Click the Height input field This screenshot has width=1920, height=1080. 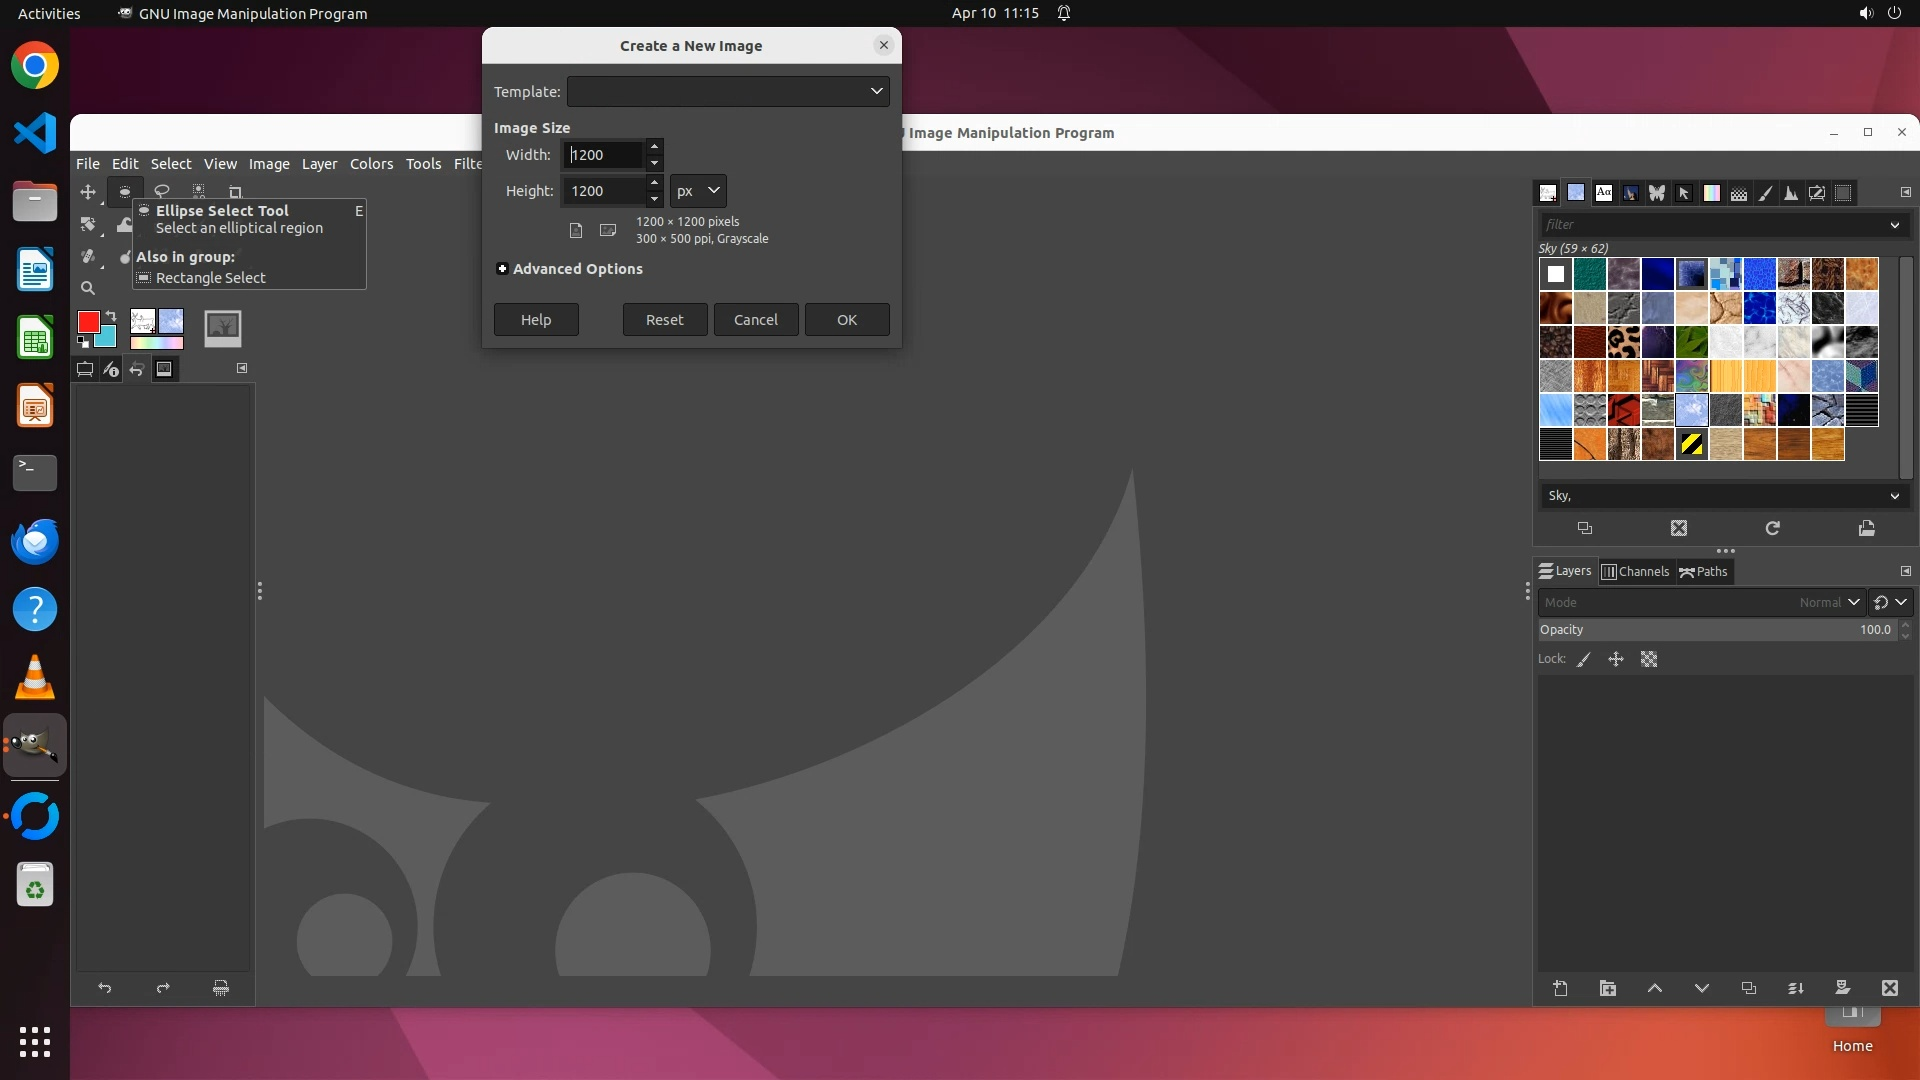click(602, 191)
